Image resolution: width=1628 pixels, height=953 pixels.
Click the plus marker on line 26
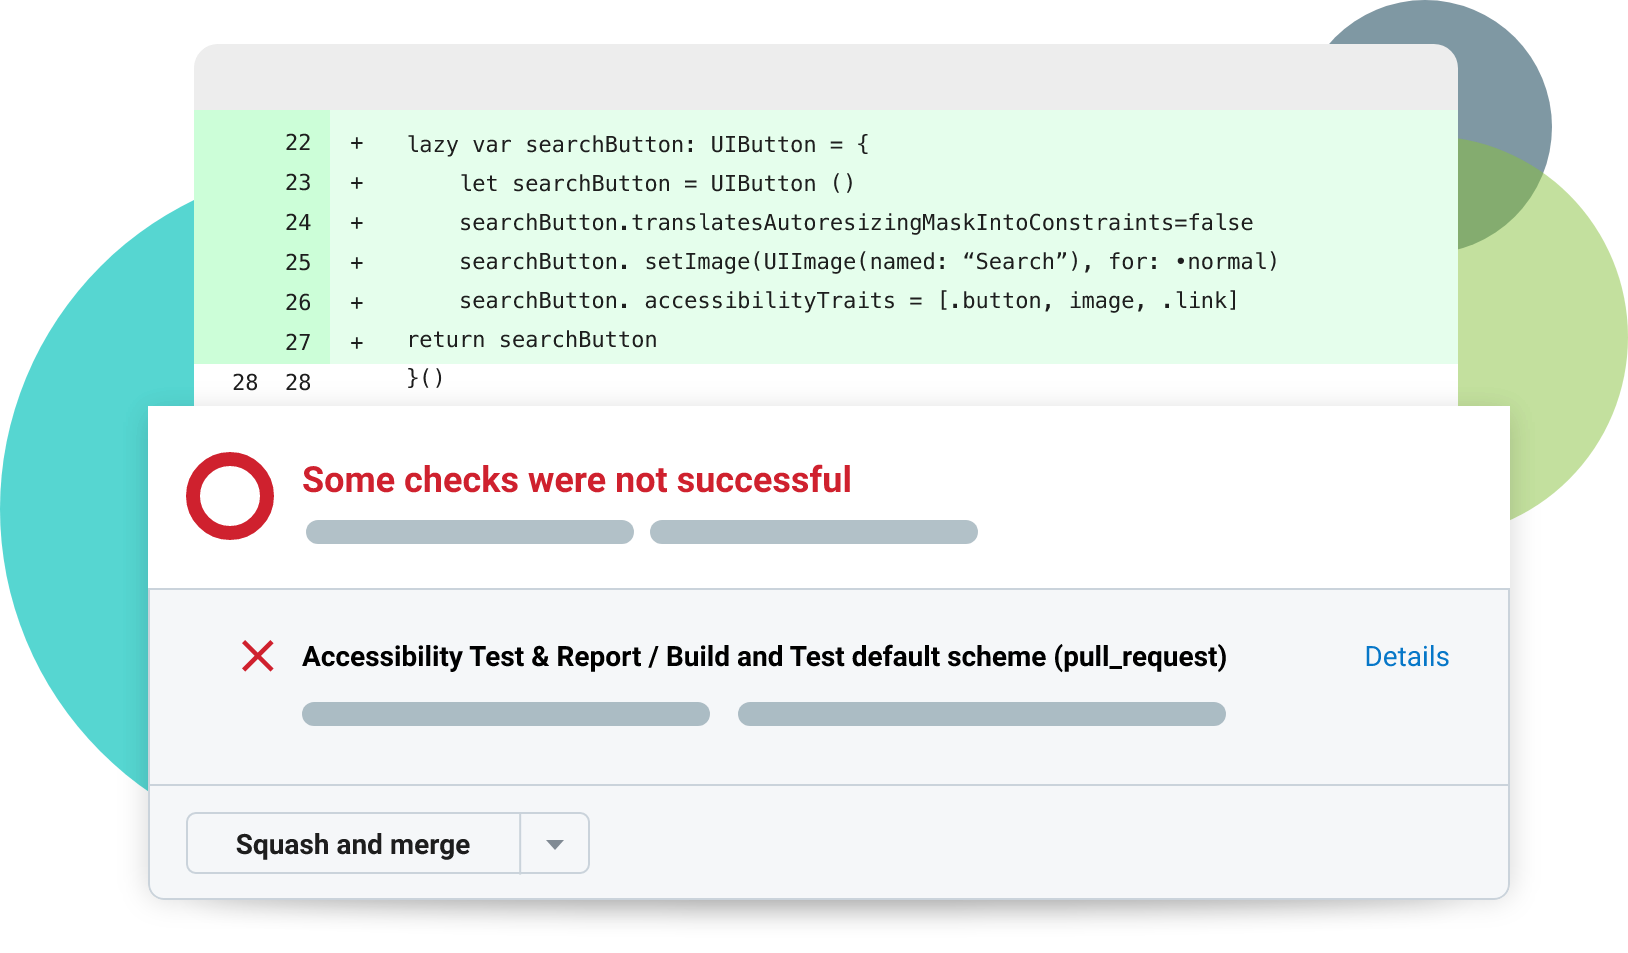point(357,302)
